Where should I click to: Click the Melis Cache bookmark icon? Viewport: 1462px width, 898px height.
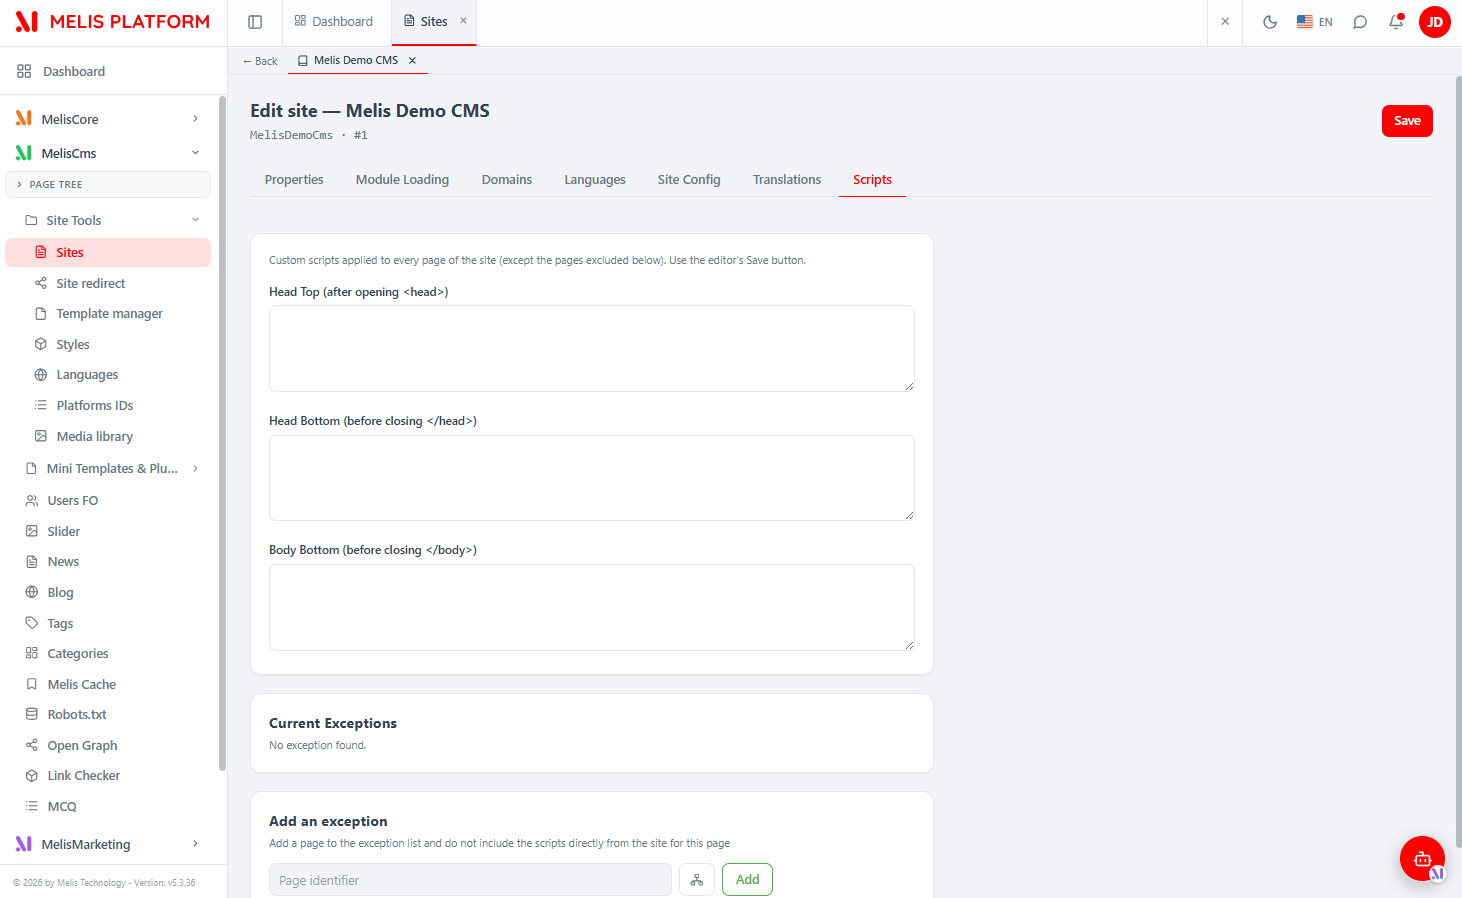point(32,685)
